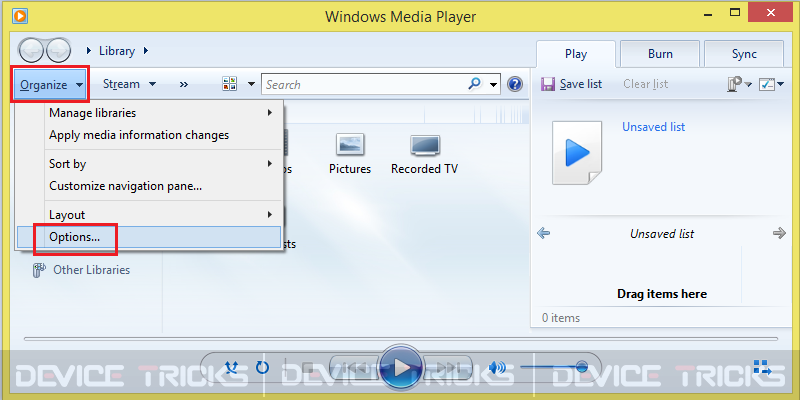Switch to the Play tab
800x400 pixels.
(x=576, y=54)
